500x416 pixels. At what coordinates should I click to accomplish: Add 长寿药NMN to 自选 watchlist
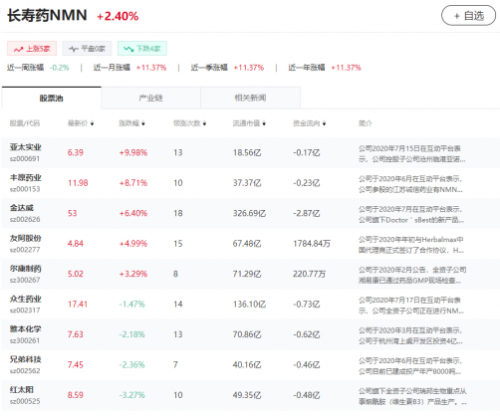point(468,16)
